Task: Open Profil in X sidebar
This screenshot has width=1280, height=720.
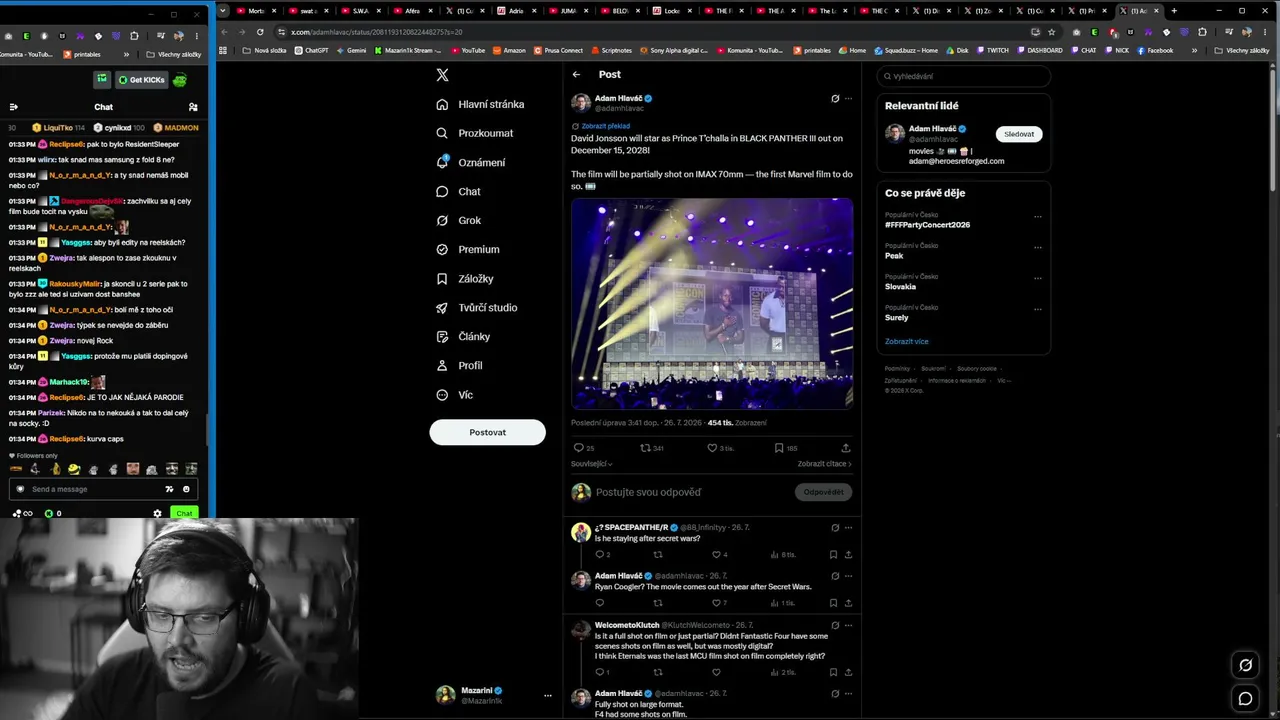Action: [459, 365]
